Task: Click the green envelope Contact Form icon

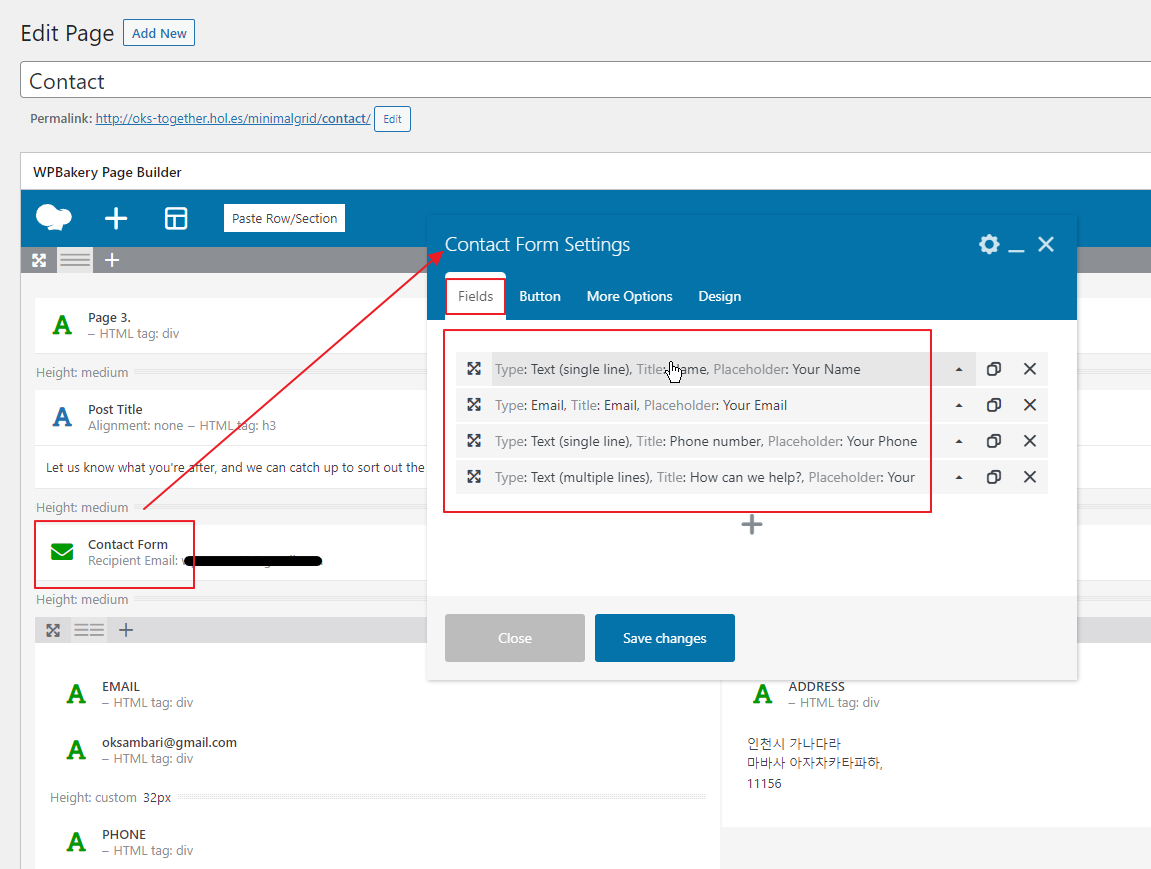Action: (62, 552)
